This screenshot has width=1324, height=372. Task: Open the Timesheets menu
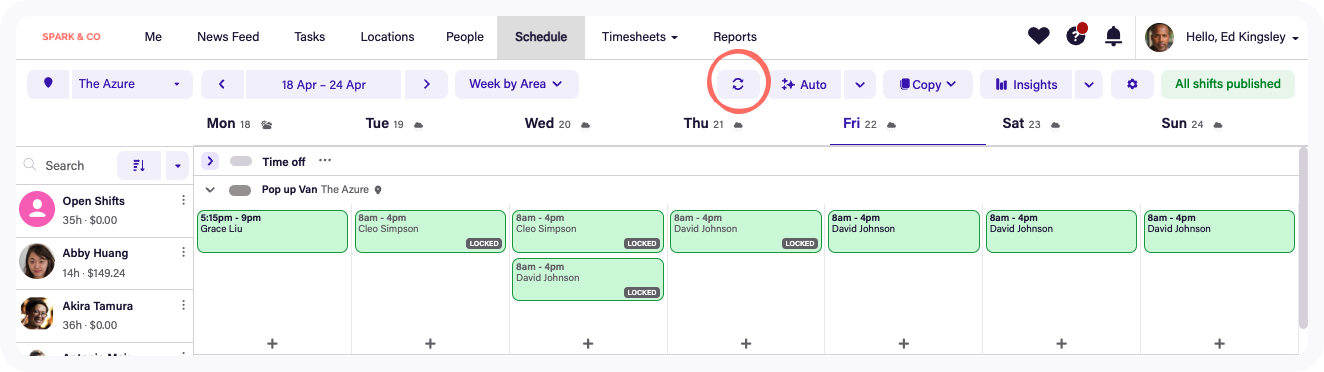pos(640,37)
